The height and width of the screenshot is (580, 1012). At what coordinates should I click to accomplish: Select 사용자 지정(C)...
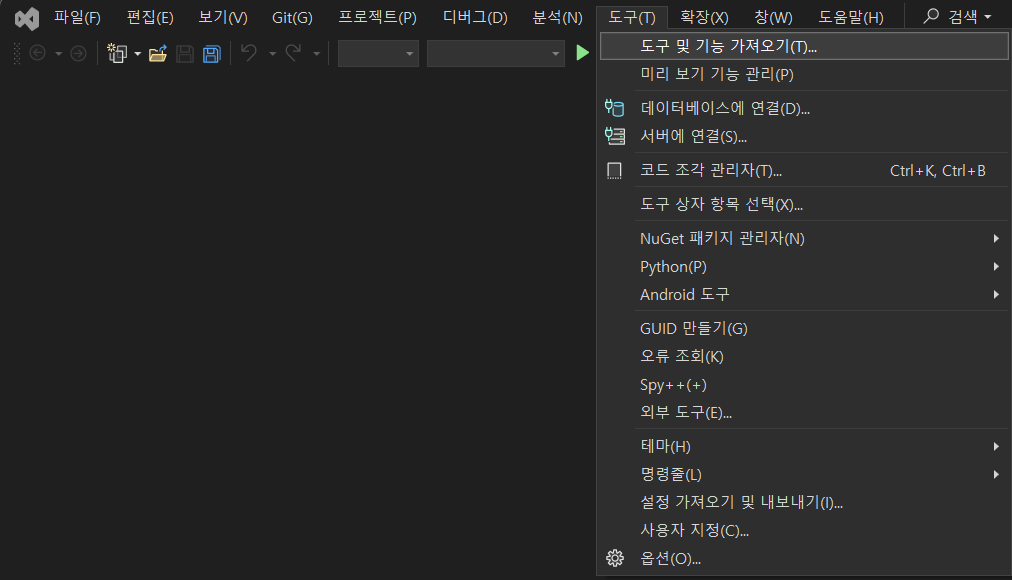pyautogui.click(x=804, y=530)
